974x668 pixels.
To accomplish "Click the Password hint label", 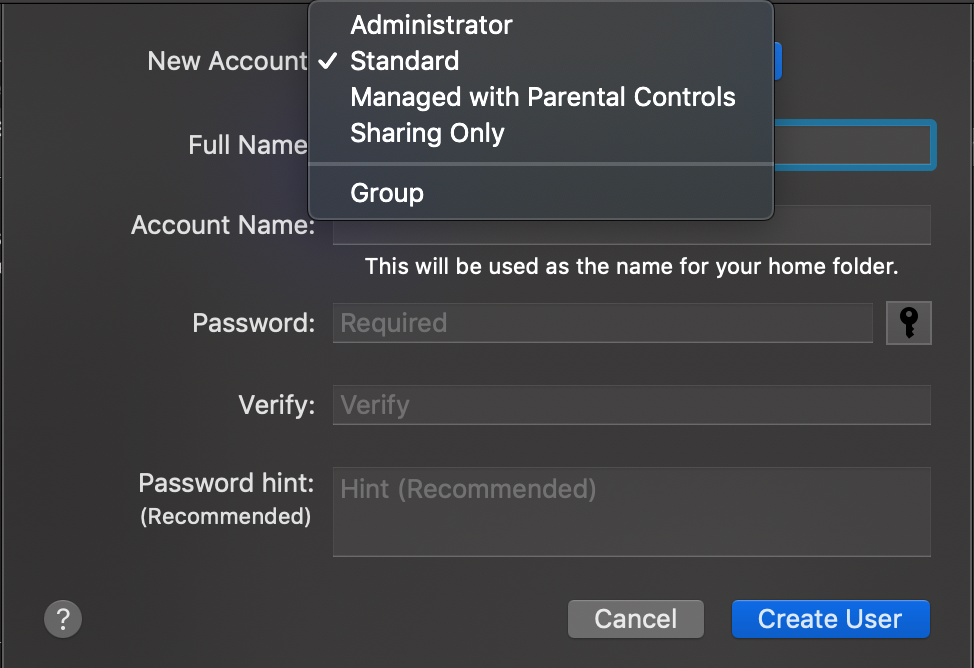I will point(226,483).
